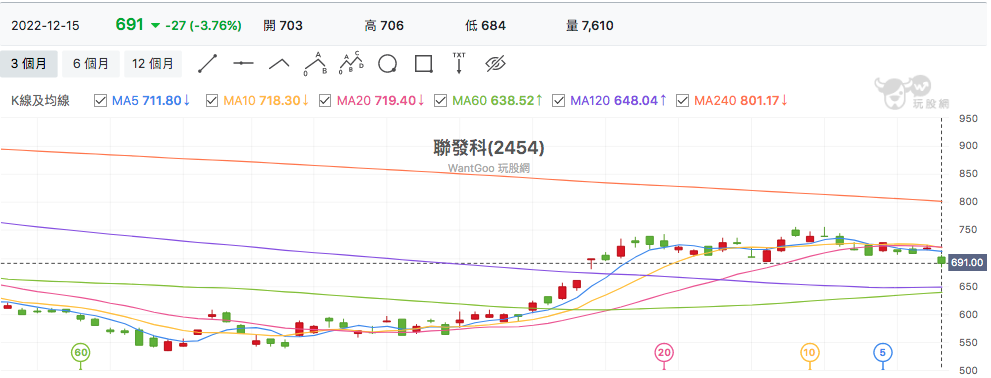Click the MA20 719.40 value label
The width and height of the screenshot is (991, 378).
click(x=381, y=101)
